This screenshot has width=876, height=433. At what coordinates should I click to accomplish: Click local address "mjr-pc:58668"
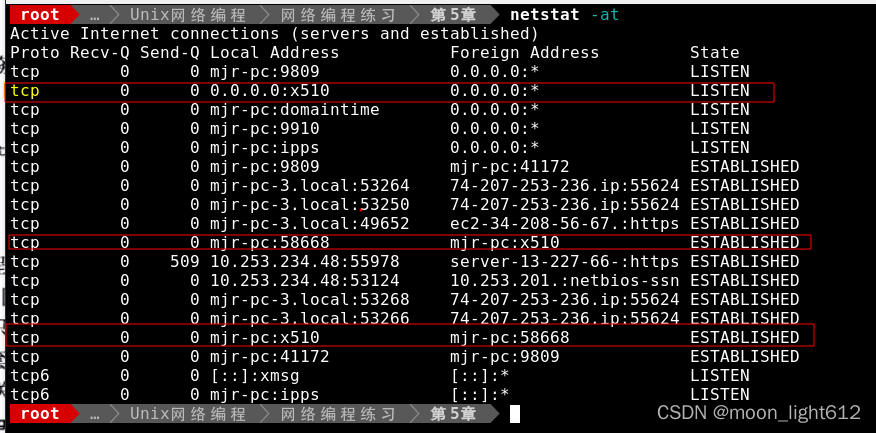pos(270,242)
